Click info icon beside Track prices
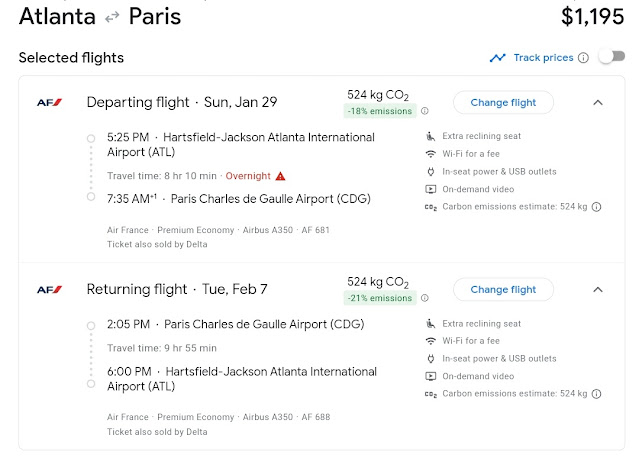The width and height of the screenshot is (639, 458). 583,58
